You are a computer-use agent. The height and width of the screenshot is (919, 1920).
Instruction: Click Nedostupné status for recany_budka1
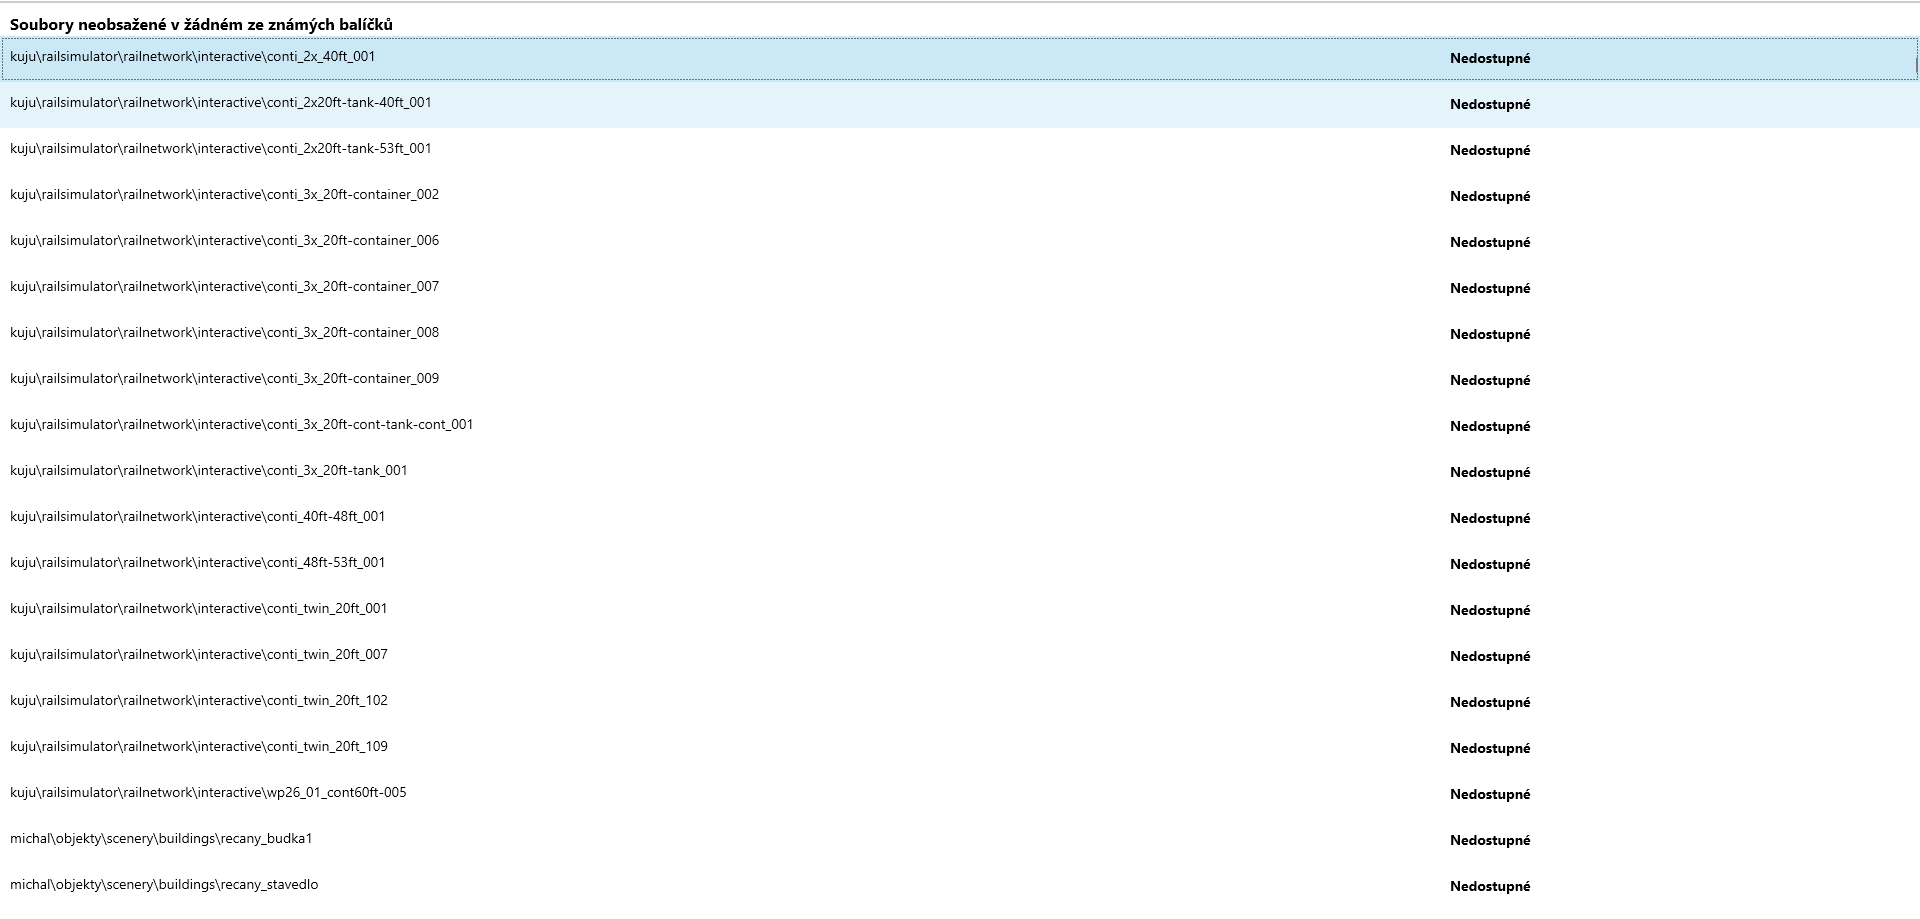(1490, 840)
